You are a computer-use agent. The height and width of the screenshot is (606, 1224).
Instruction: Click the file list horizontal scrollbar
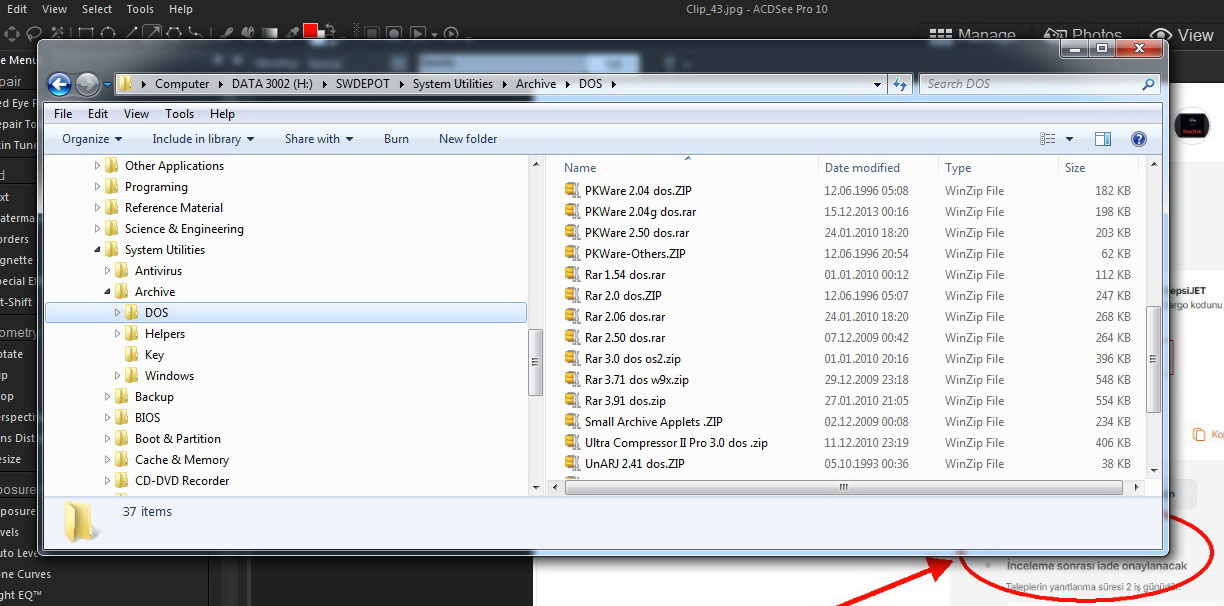pyautogui.click(x=844, y=488)
